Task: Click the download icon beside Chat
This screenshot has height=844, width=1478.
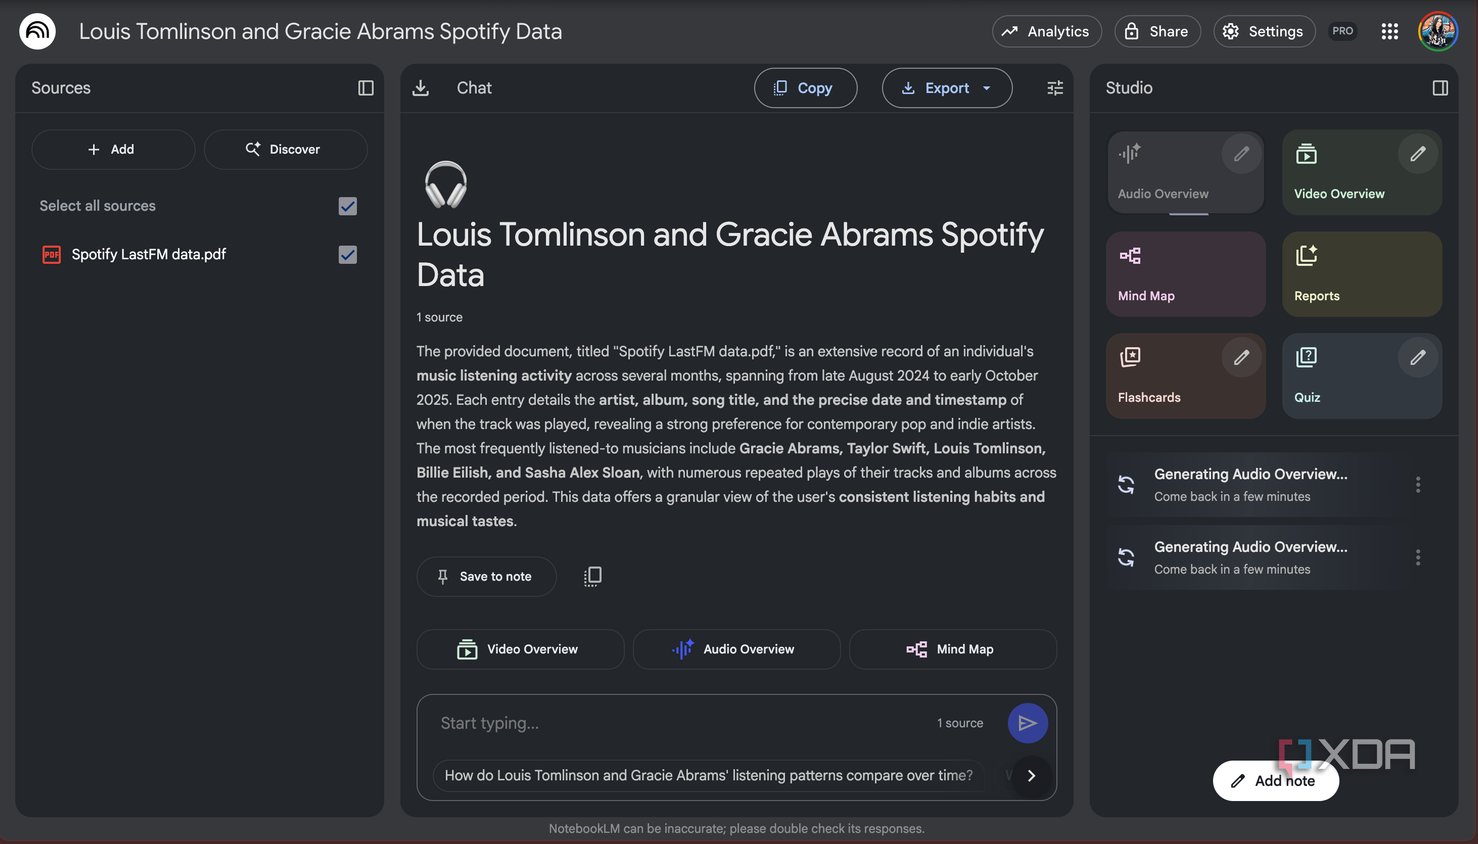Action: point(421,88)
